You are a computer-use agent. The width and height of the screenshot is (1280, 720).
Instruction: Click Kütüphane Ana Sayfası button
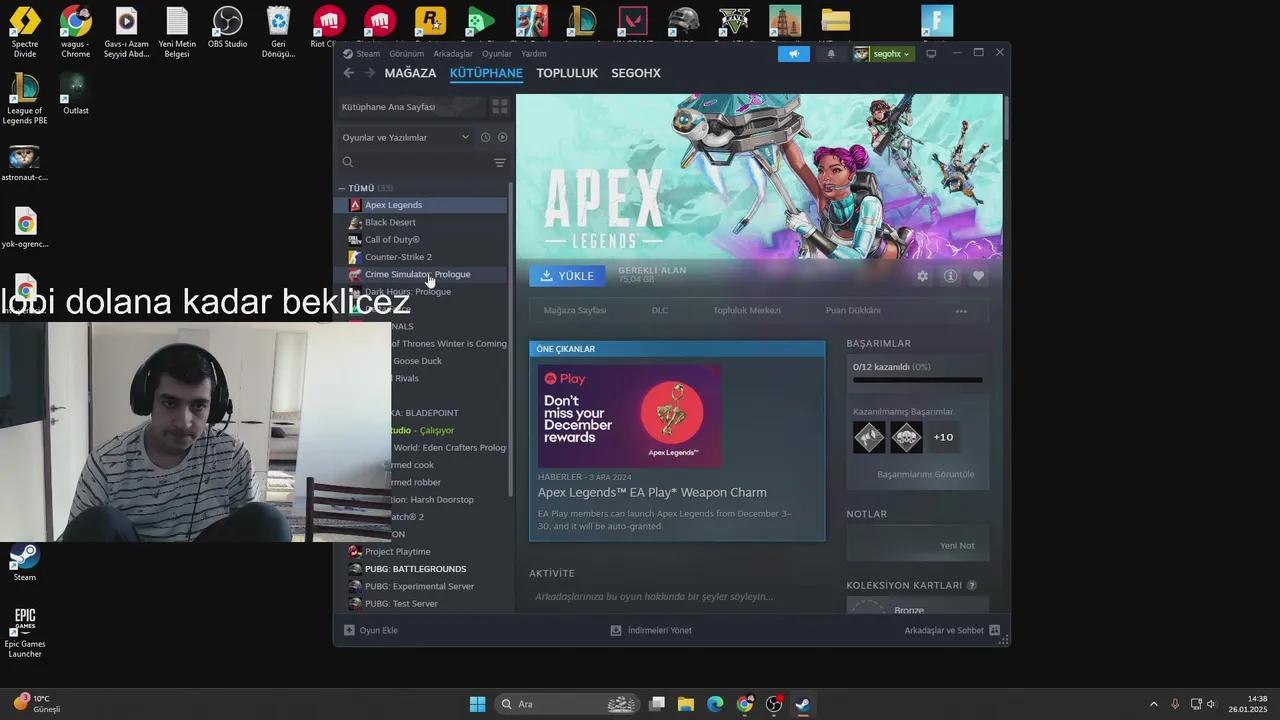click(x=411, y=106)
